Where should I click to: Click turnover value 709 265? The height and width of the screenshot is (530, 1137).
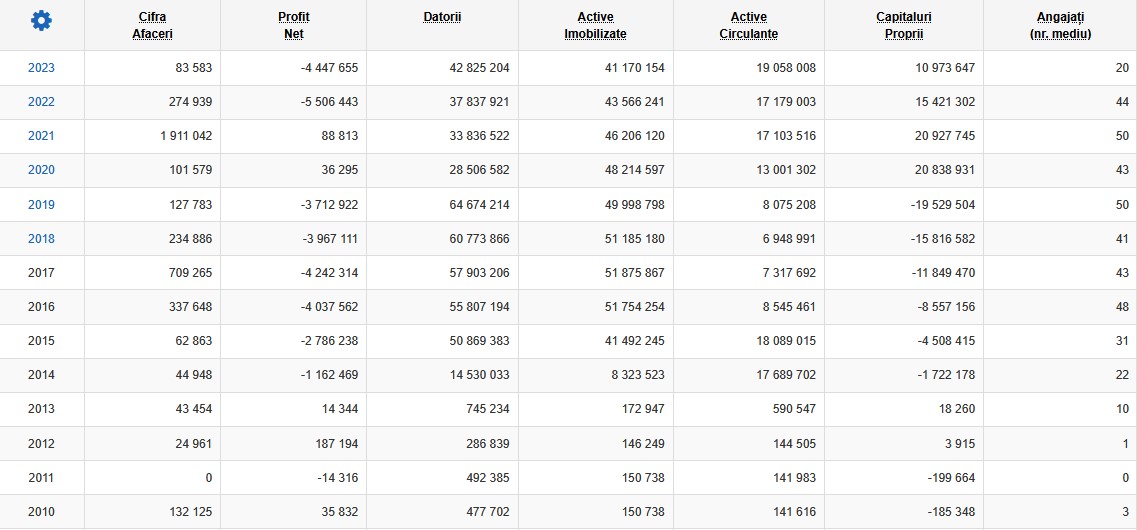(191, 273)
